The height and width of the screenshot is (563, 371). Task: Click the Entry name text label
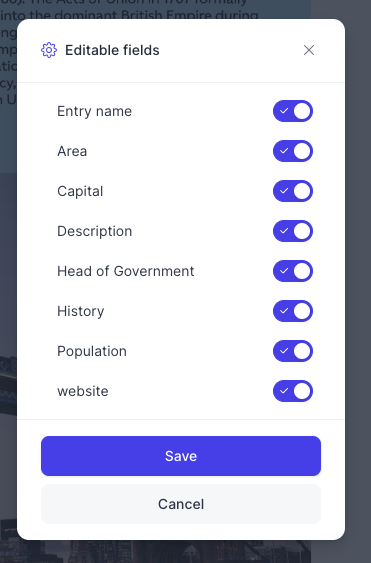(94, 111)
